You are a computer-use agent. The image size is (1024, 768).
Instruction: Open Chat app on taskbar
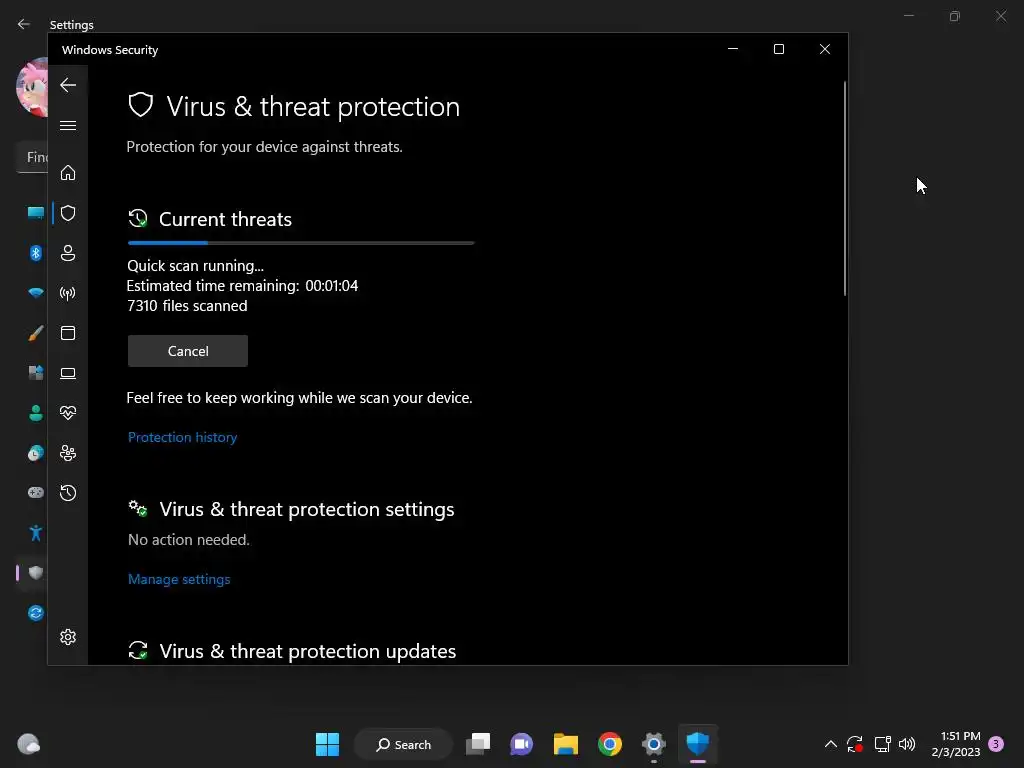(x=521, y=744)
